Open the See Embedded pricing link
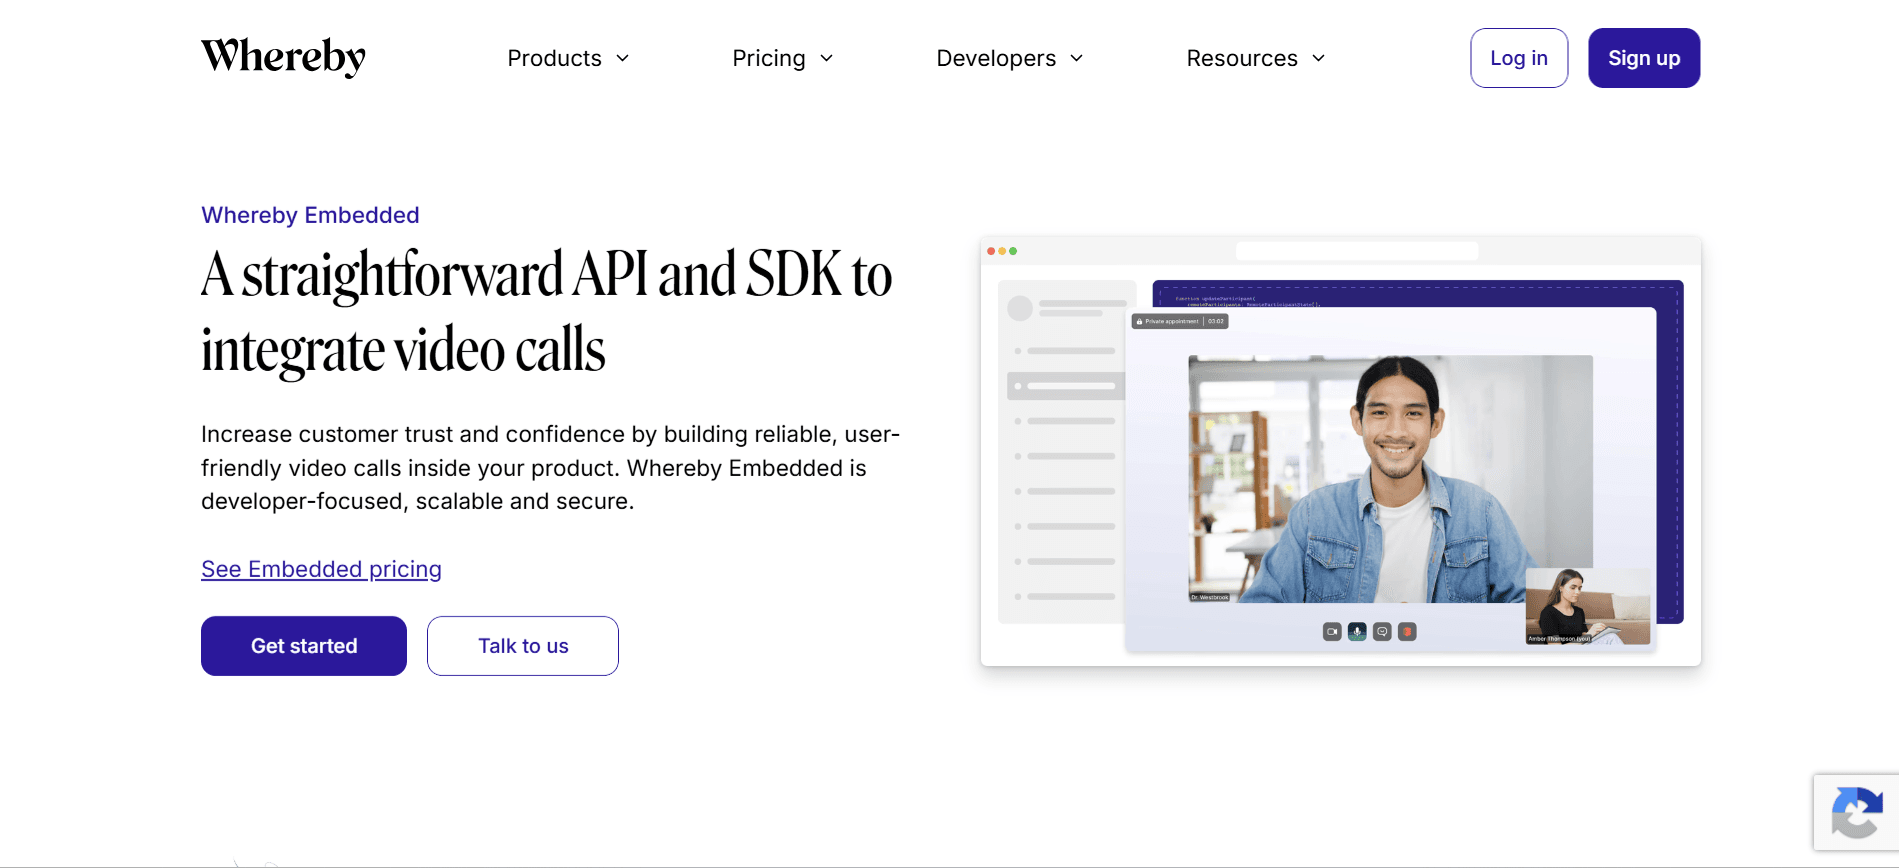 tap(321, 569)
